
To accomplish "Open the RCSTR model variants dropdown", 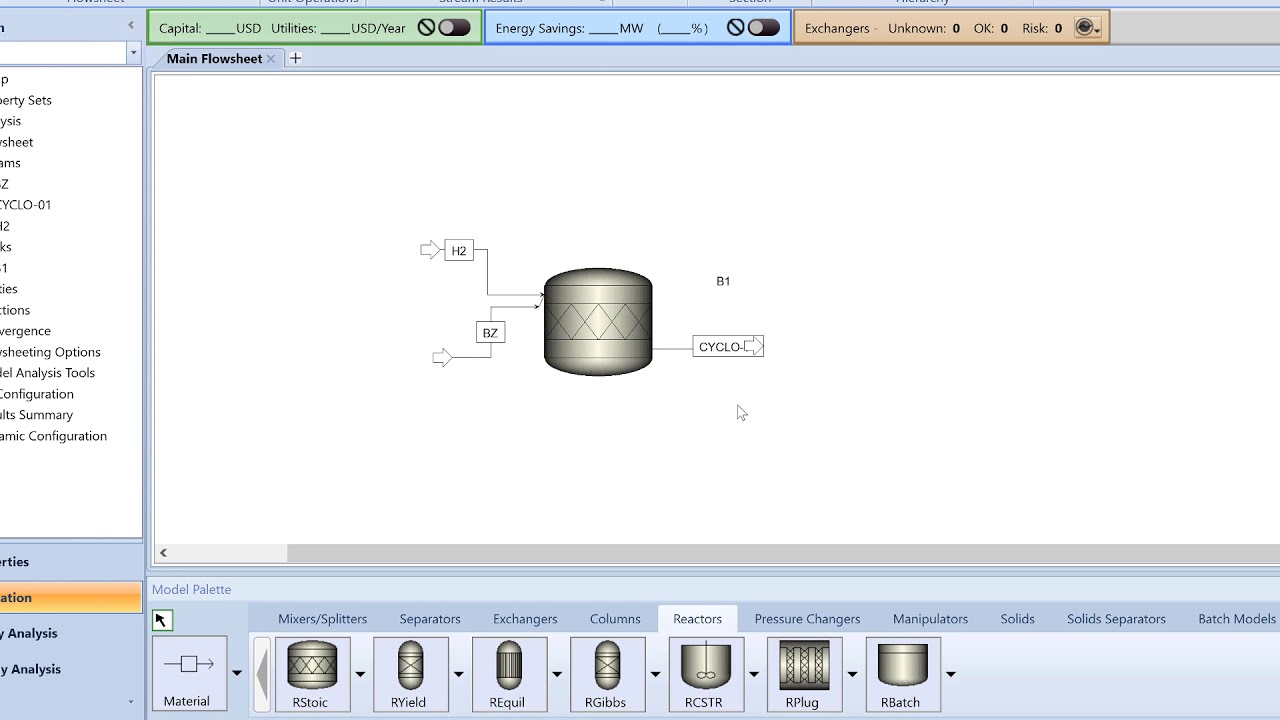I will (x=754, y=673).
